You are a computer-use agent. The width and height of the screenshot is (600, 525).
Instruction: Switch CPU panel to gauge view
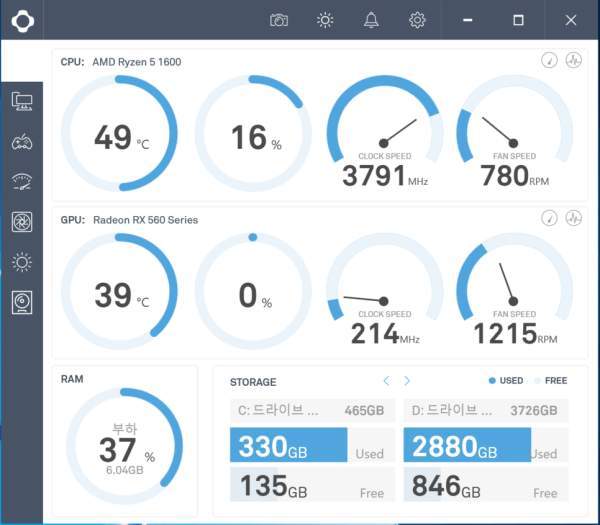pyautogui.click(x=549, y=60)
